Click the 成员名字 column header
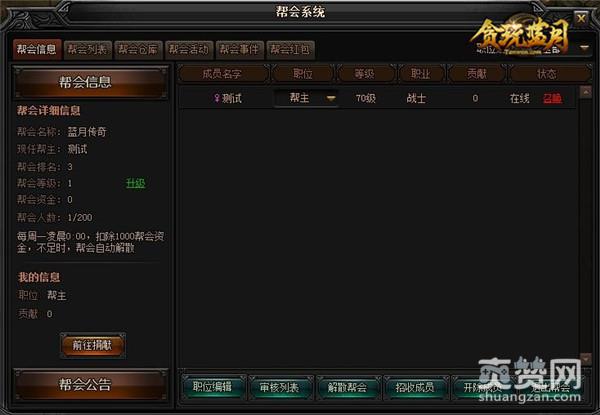This screenshot has height=415, width=600. tap(223, 73)
